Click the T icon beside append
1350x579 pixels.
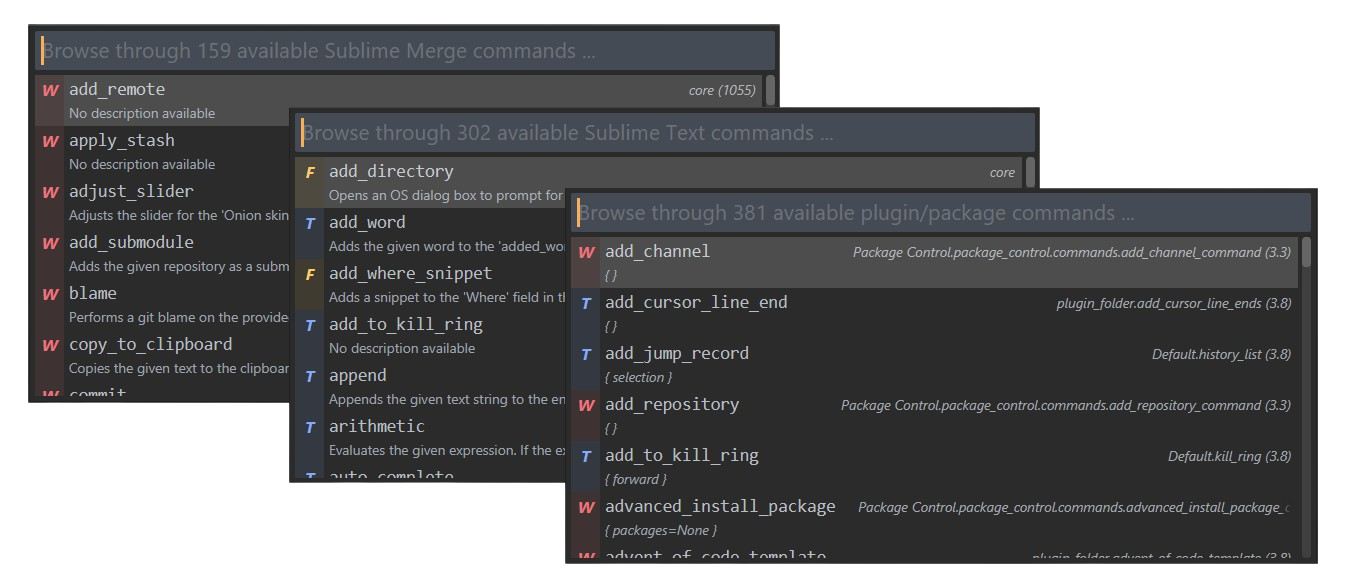[310, 376]
